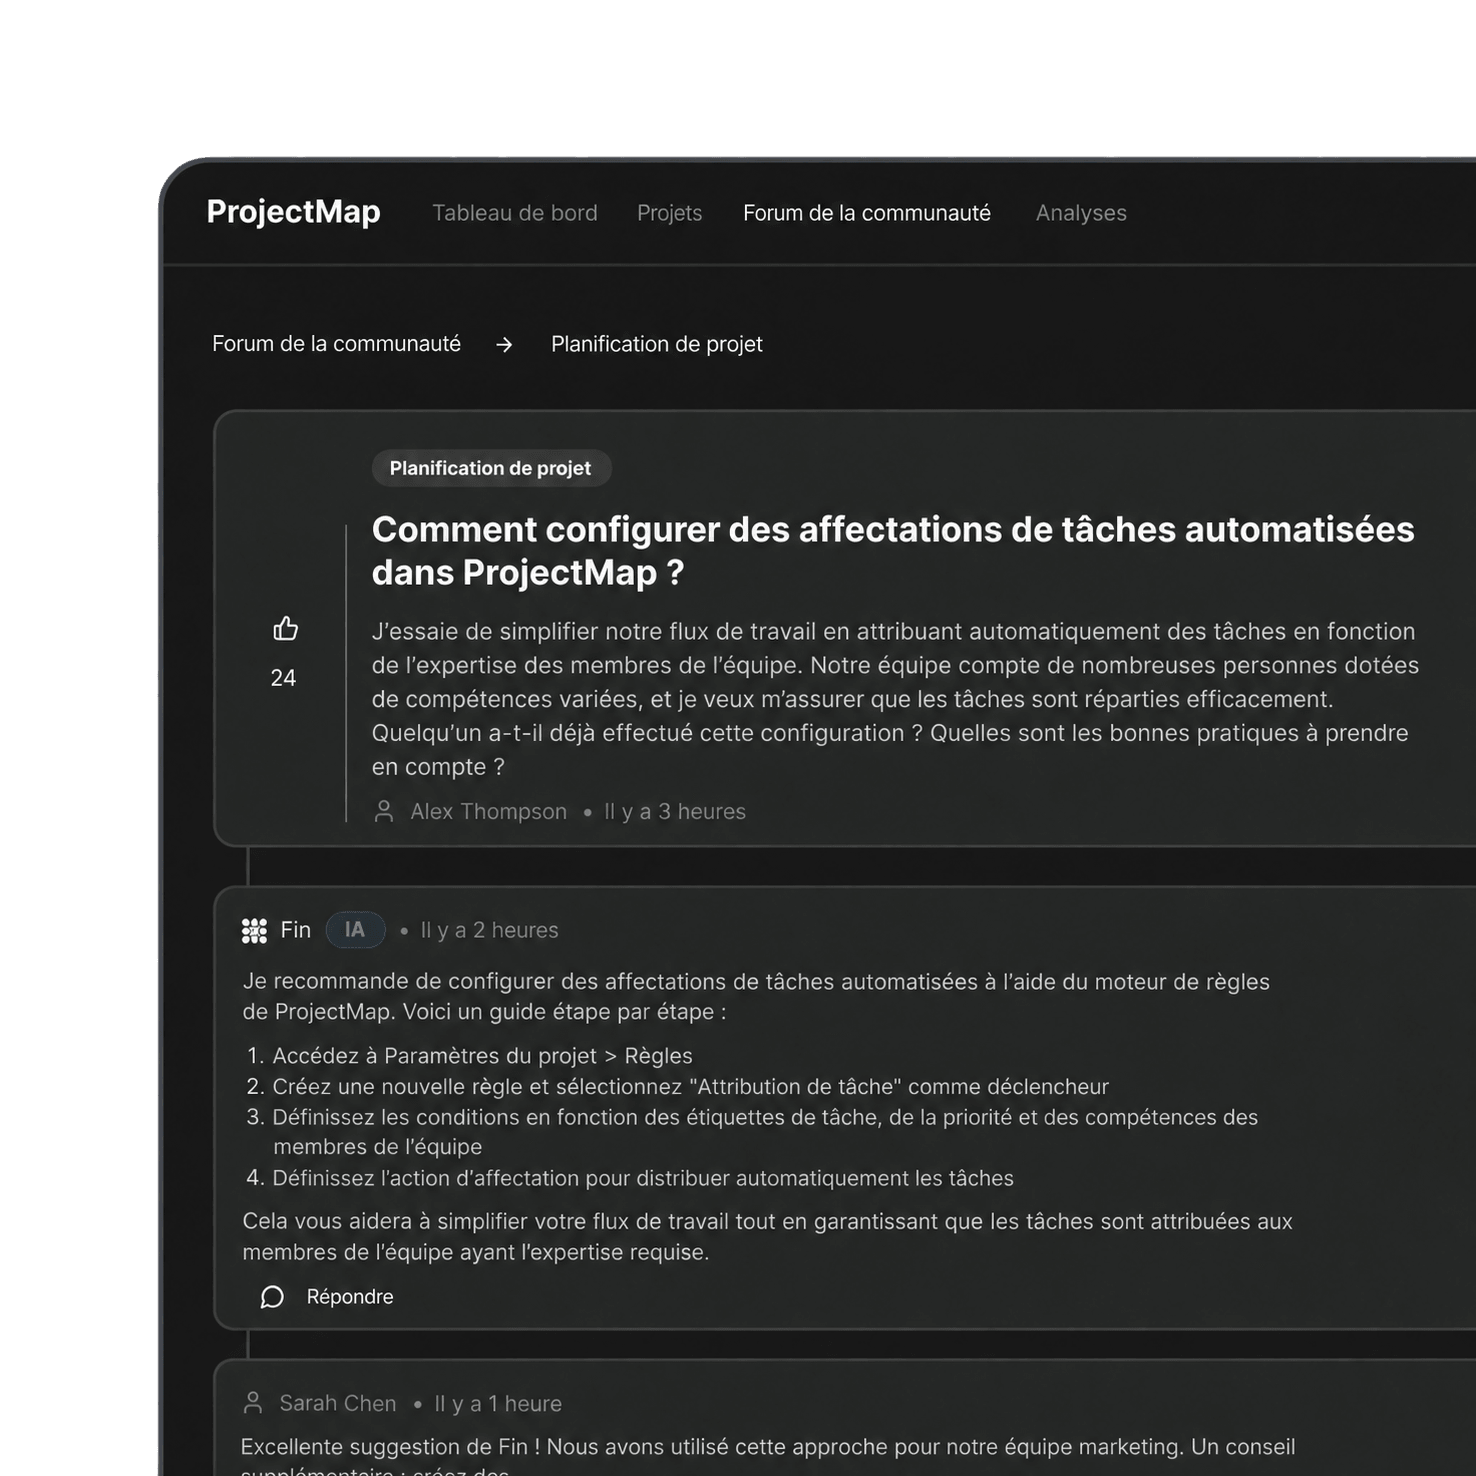Select Forum de la communauté in navigation

pyautogui.click(x=867, y=213)
